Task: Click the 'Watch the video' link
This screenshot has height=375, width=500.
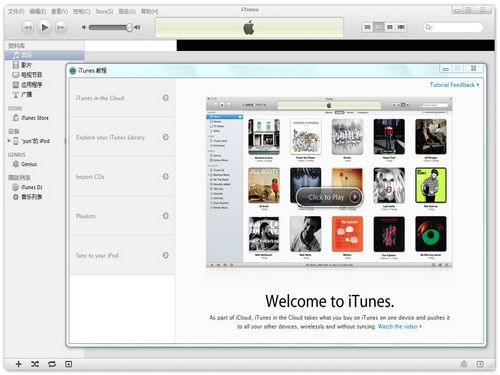Action: coord(399,327)
